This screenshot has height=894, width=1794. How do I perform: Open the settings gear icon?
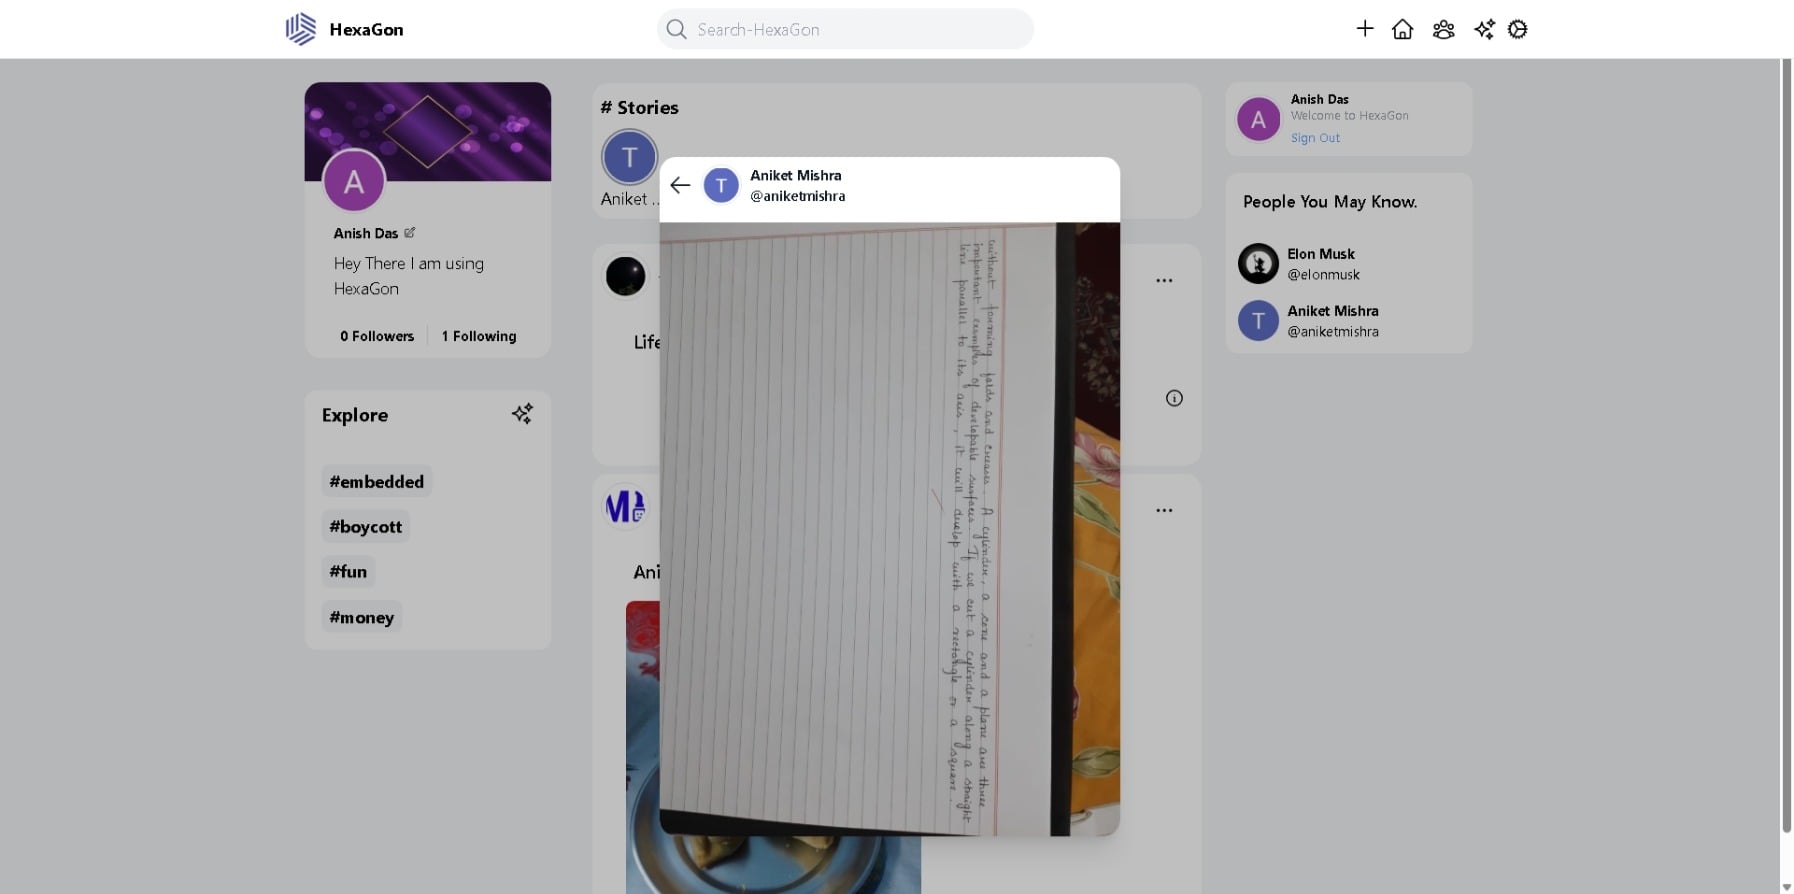coord(1517,29)
